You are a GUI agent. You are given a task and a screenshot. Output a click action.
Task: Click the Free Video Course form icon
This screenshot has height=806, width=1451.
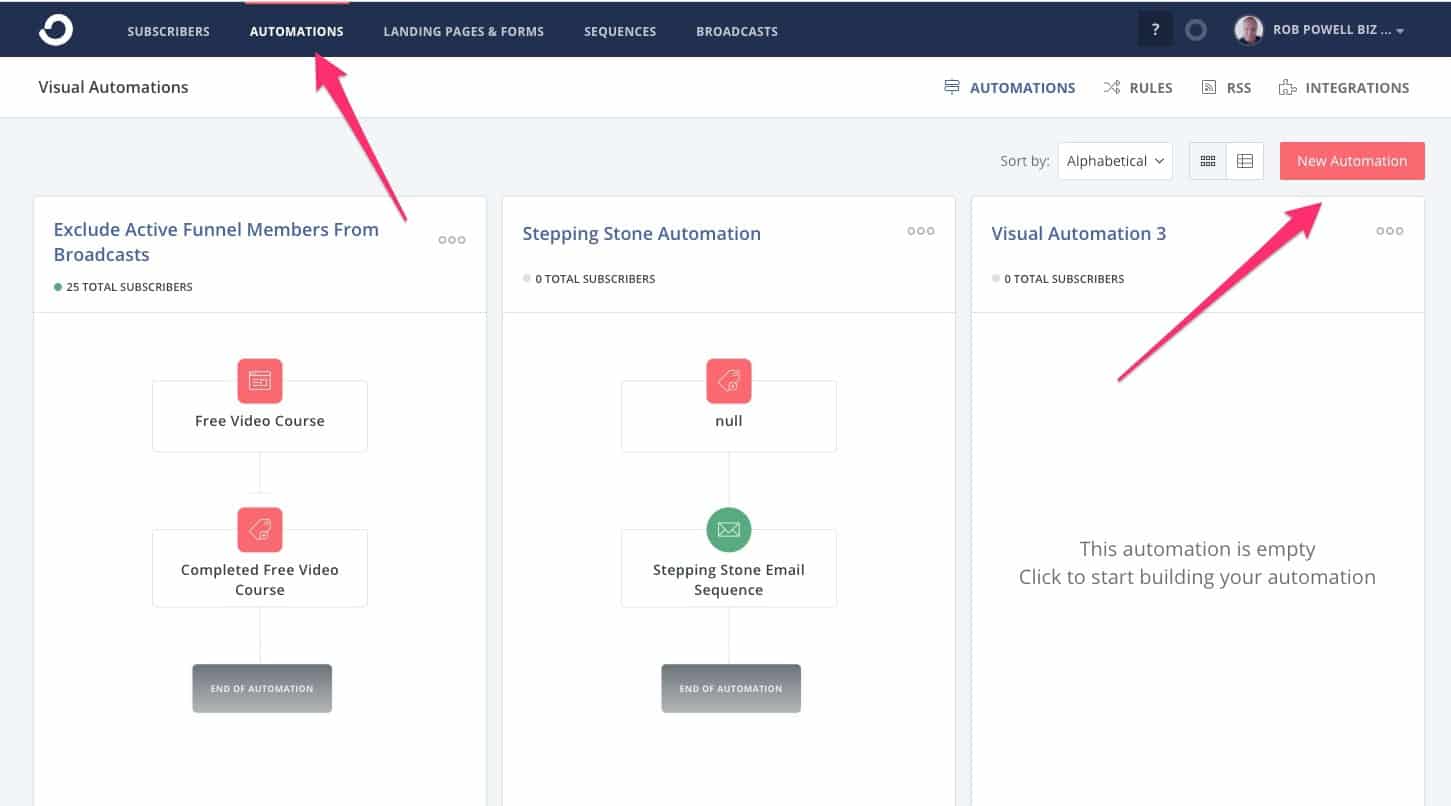tap(260, 381)
